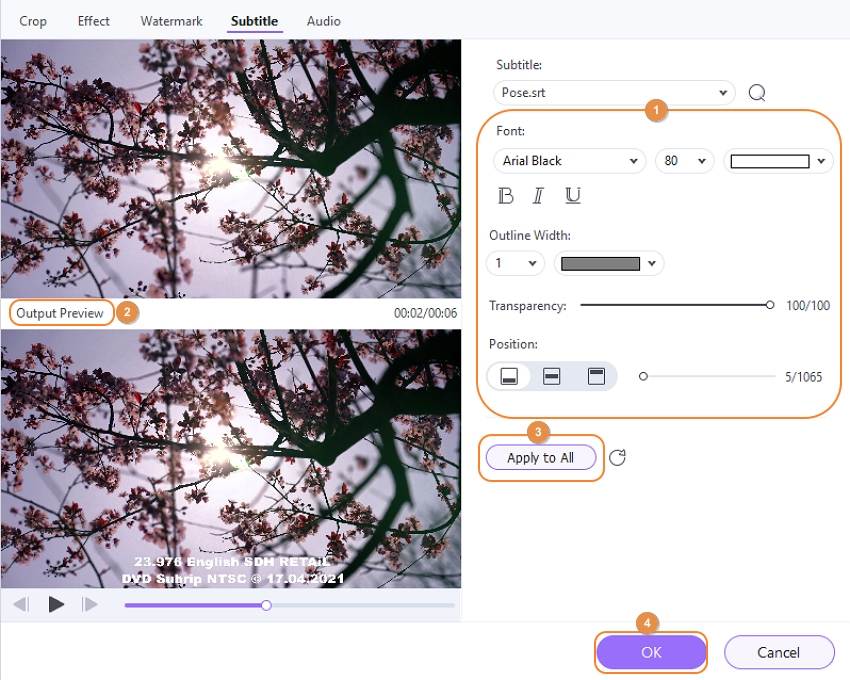
Task: Play the video preview
Action: click(x=56, y=604)
